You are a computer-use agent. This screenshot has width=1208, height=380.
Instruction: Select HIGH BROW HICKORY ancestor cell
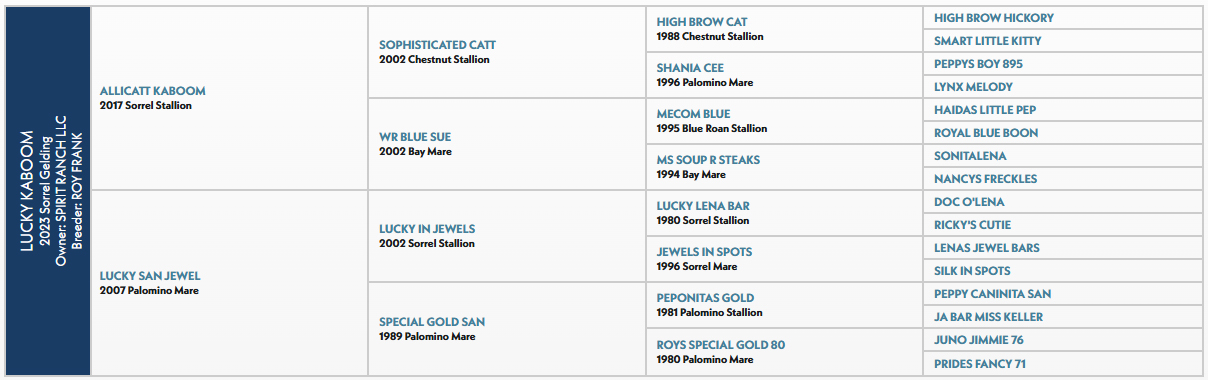click(1062, 18)
